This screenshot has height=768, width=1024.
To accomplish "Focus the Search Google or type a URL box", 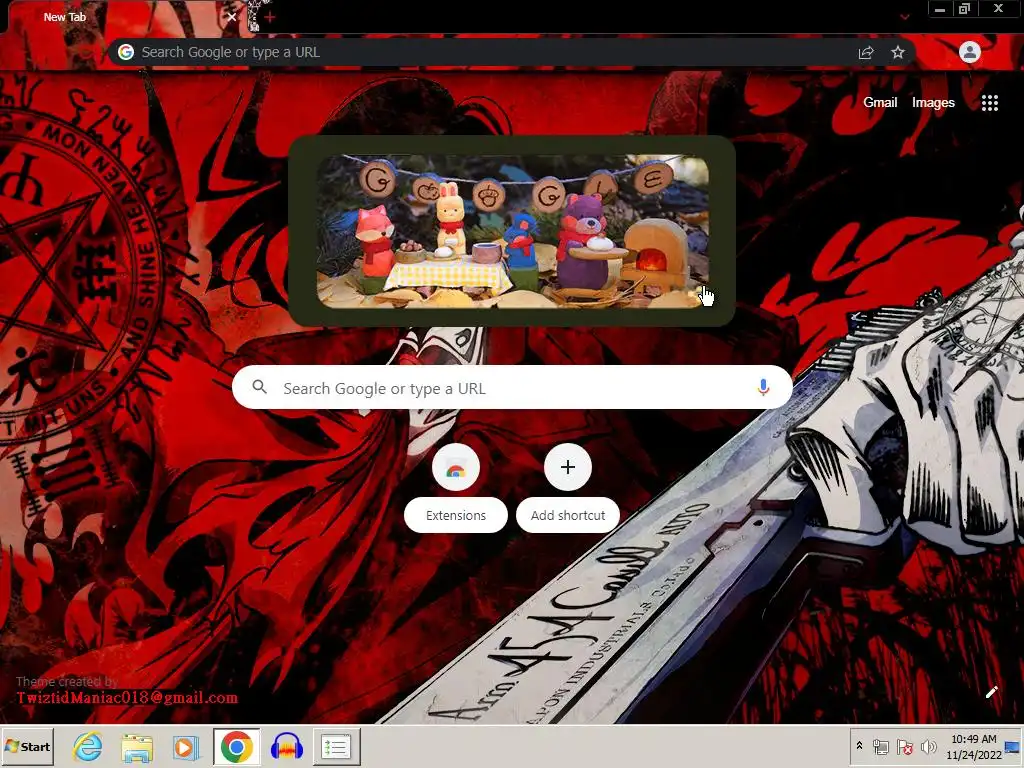I will pyautogui.click(x=512, y=387).
